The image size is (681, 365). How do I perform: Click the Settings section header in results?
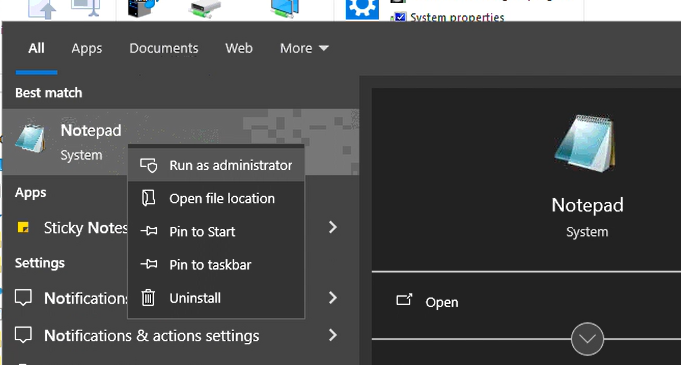40,263
